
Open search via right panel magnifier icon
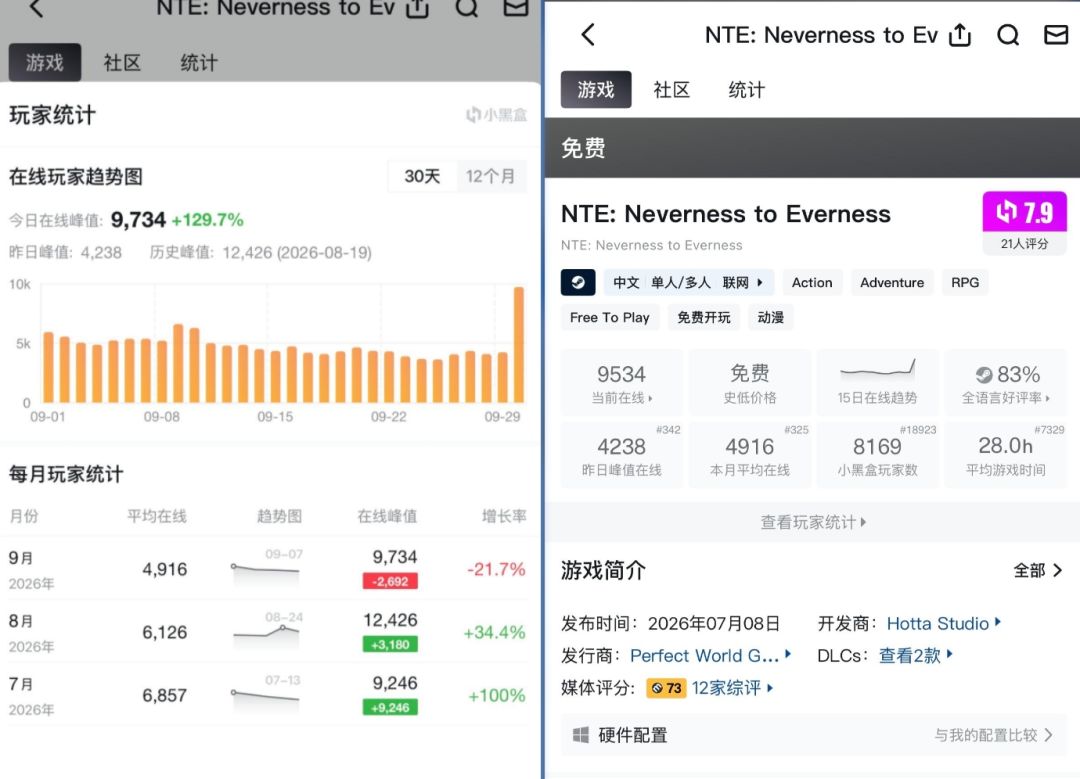[x=1008, y=34]
